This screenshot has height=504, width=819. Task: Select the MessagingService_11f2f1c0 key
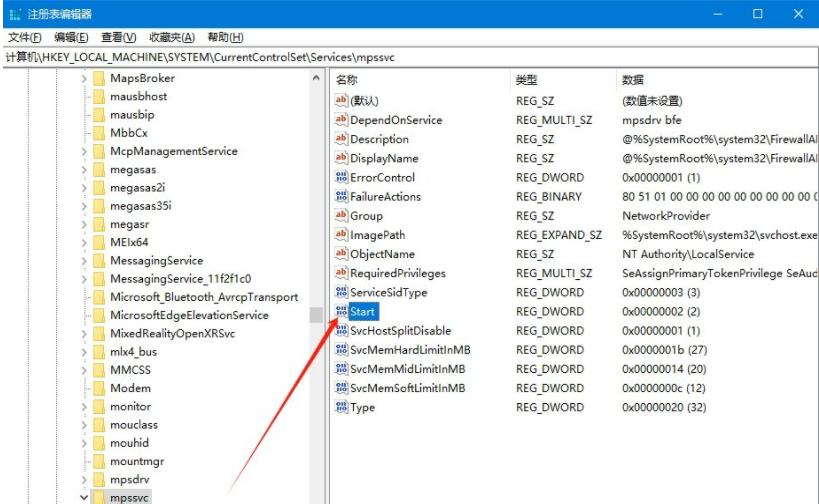181,279
